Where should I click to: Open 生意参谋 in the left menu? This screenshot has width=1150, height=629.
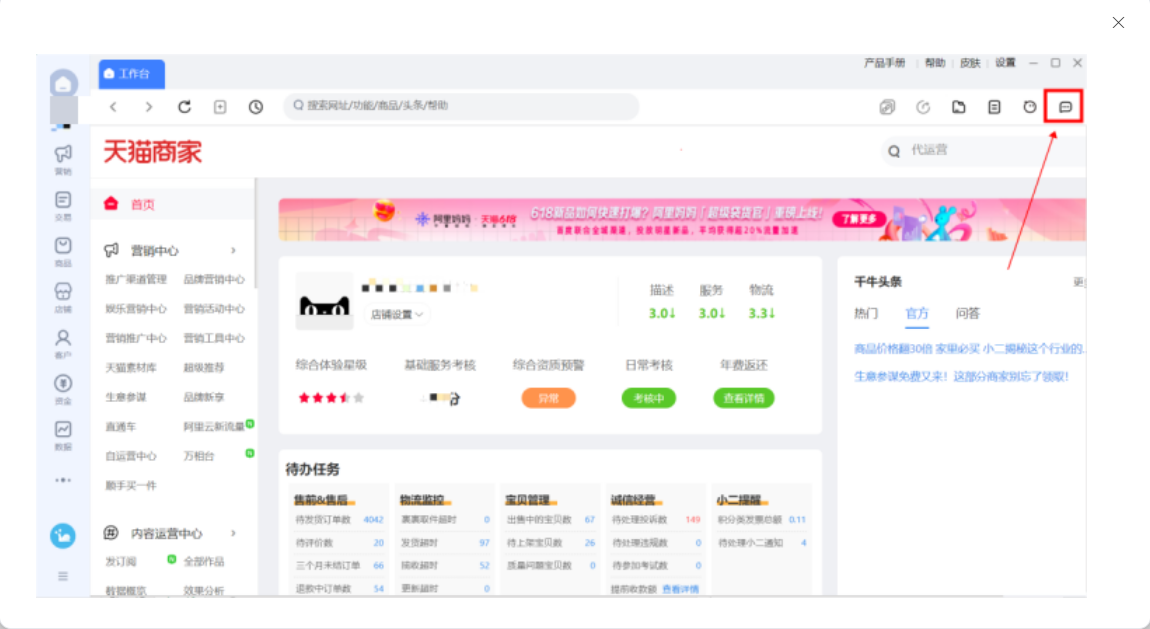(125, 397)
